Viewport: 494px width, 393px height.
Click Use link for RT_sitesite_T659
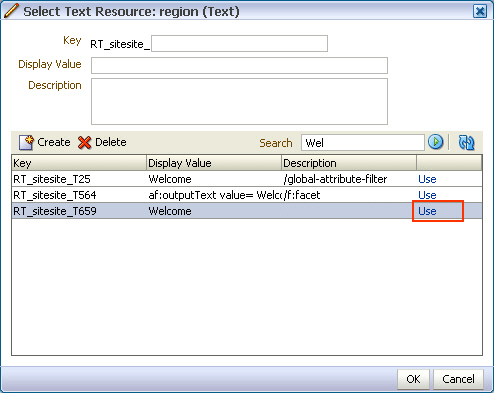tap(427, 211)
